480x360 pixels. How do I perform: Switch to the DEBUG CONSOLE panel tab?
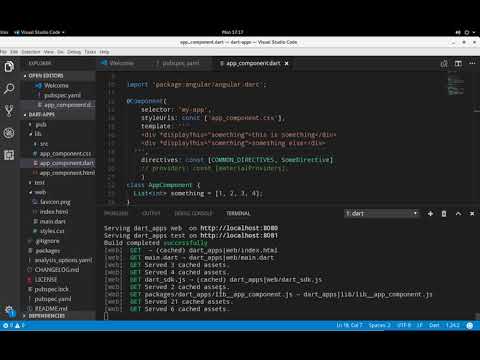pyautogui.click(x=194, y=213)
